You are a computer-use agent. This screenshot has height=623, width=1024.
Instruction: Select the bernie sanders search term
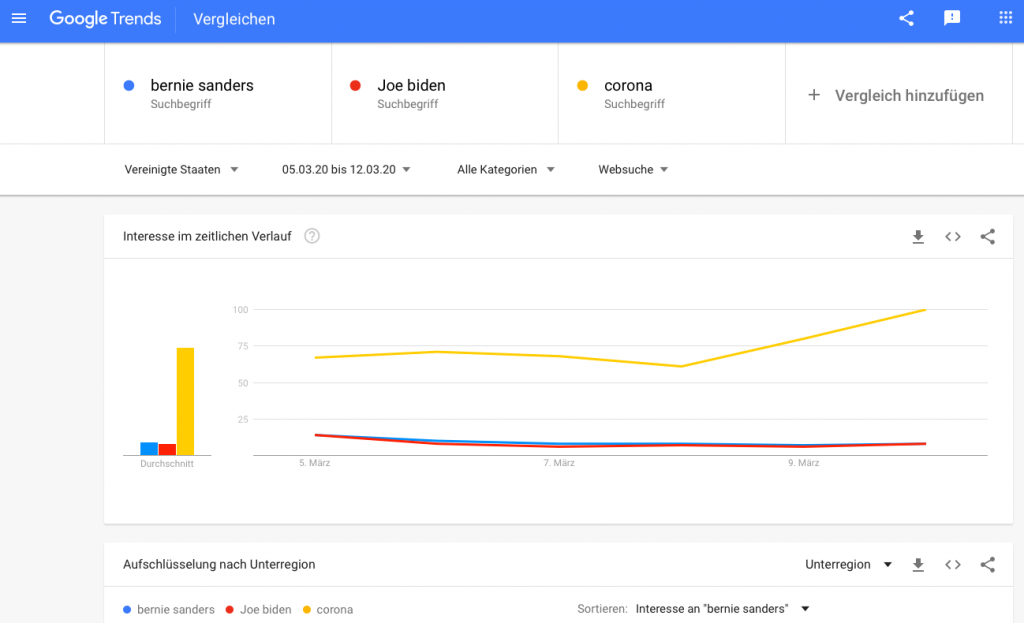click(x=217, y=93)
